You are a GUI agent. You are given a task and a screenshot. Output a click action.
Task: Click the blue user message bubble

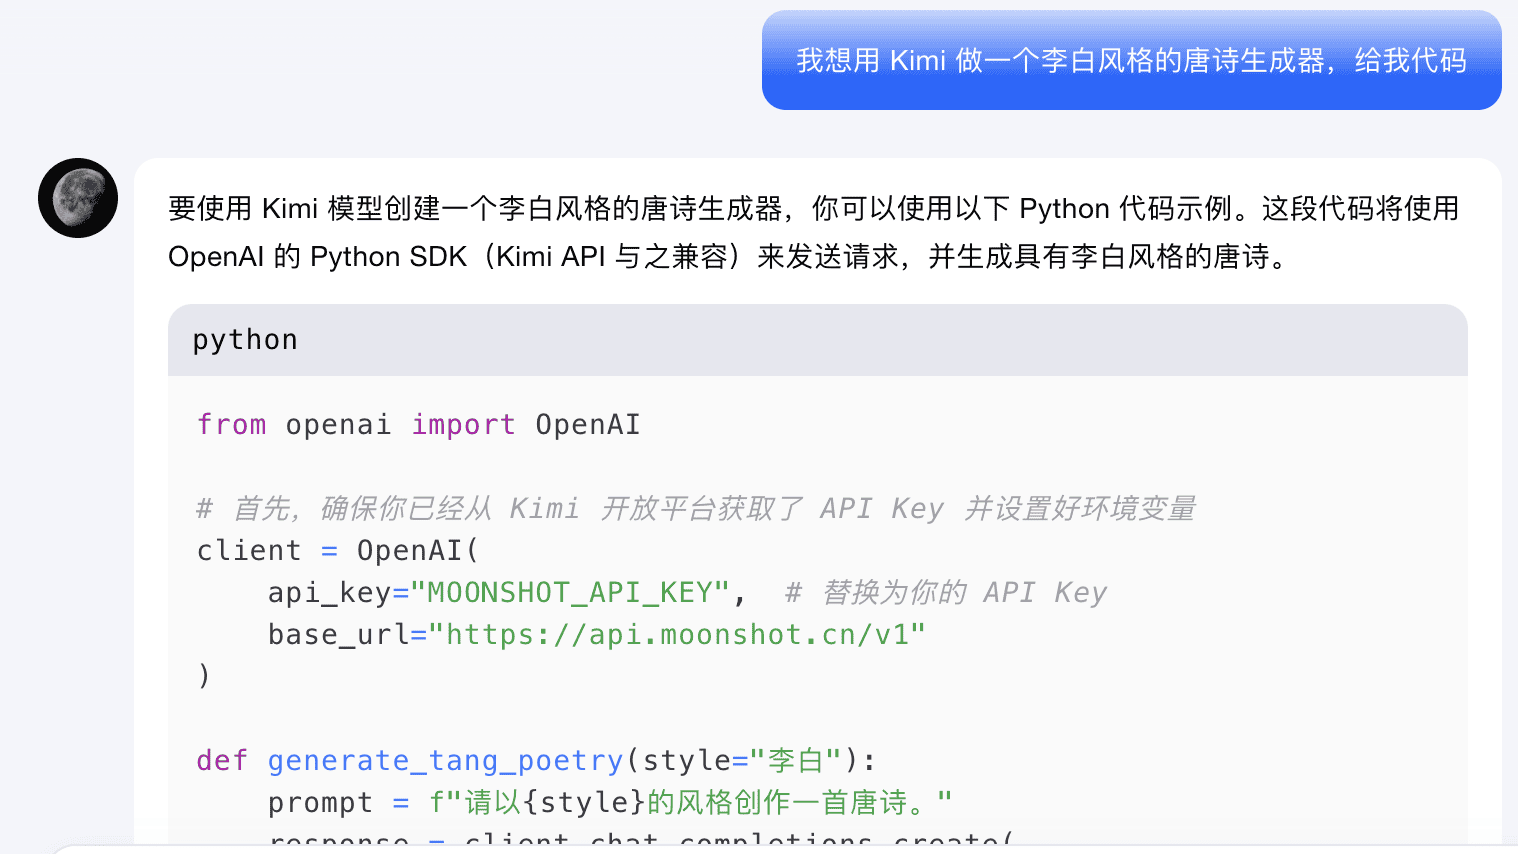pyautogui.click(x=1130, y=61)
